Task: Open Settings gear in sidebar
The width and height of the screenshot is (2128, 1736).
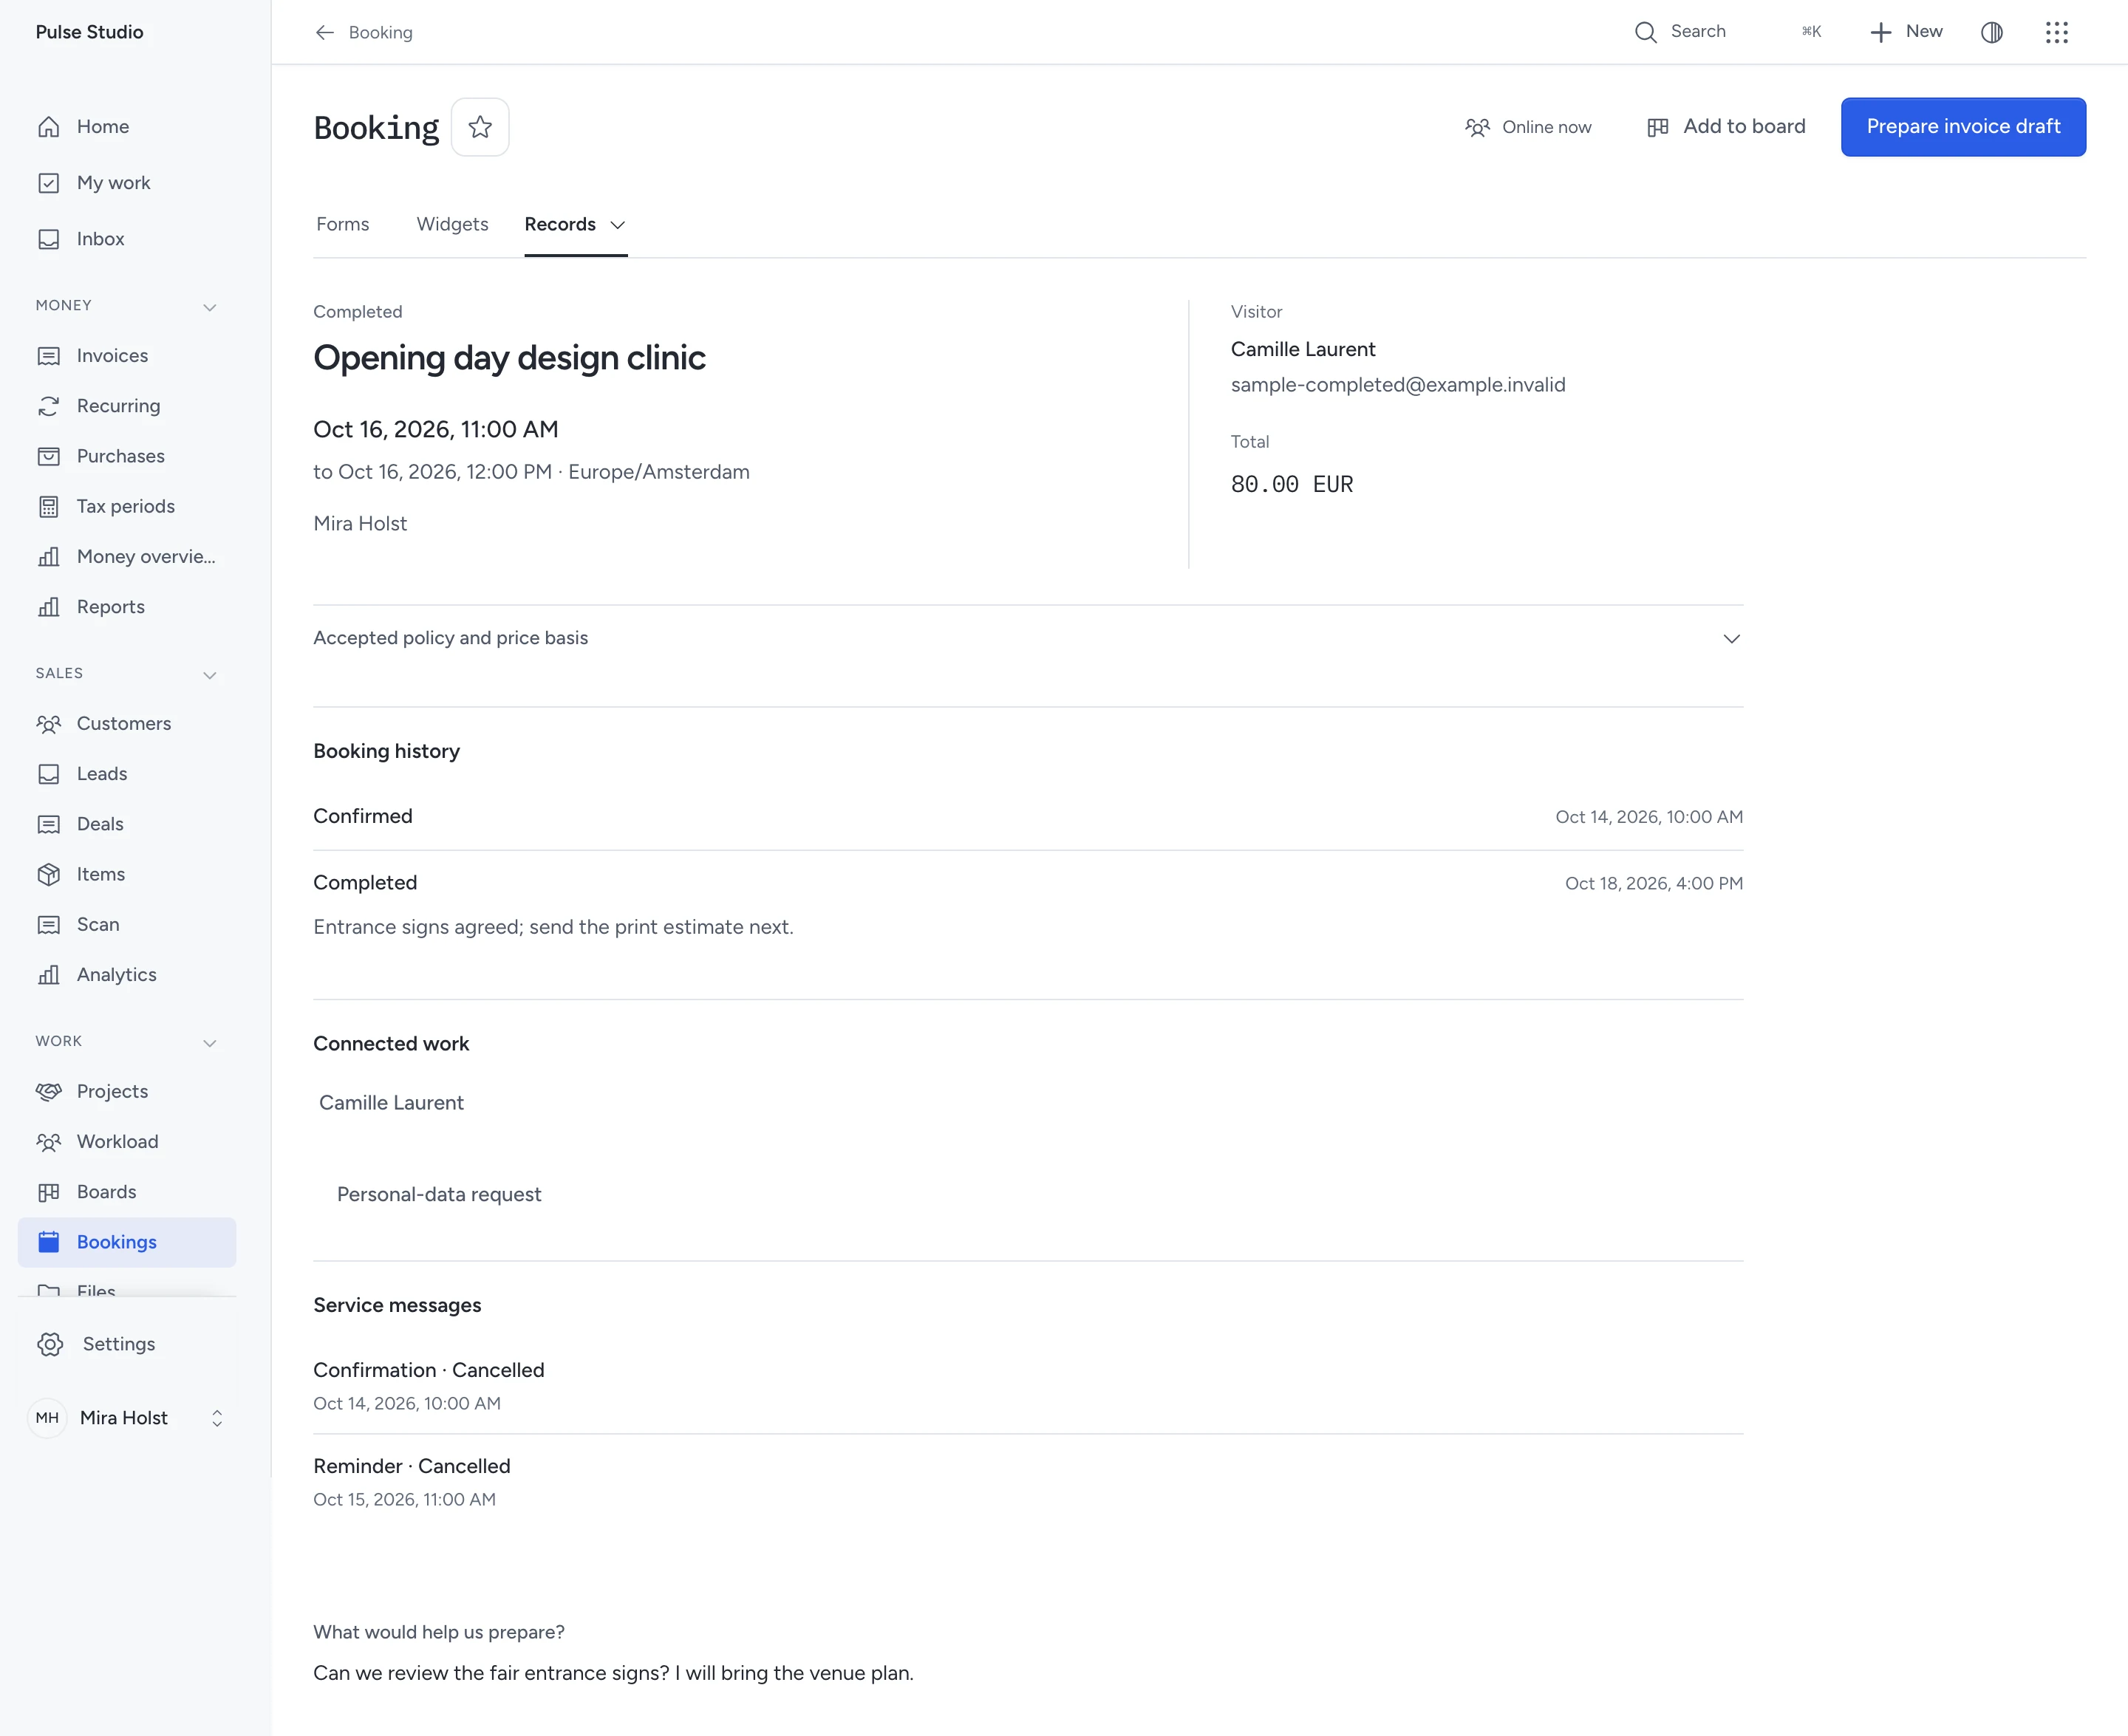Action: click(x=50, y=1344)
